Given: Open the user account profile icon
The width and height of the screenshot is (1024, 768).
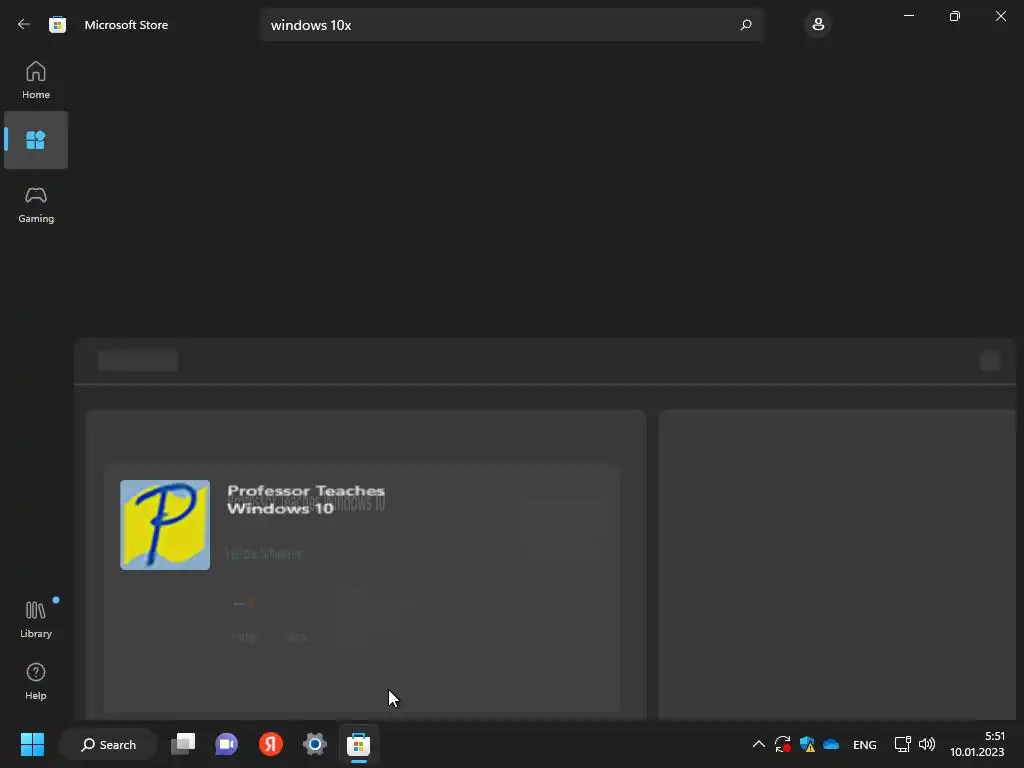Looking at the screenshot, I should (x=818, y=25).
